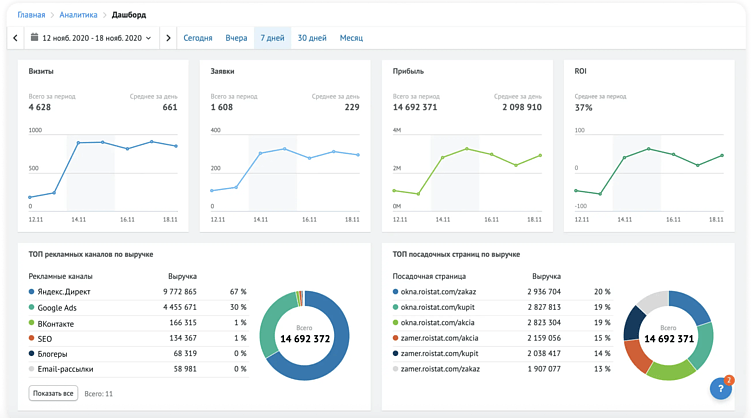This screenshot has height=418, width=751.
Task: Open zamer.roistat.com/akcia landing page entry
Action: pos(442,338)
